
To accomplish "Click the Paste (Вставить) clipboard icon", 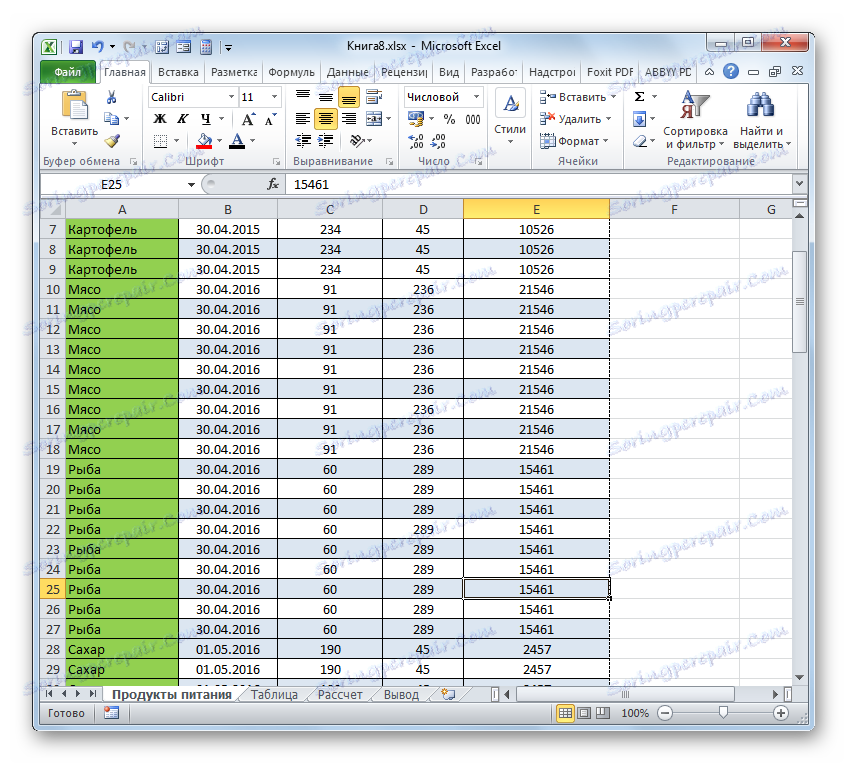I will point(75,105).
